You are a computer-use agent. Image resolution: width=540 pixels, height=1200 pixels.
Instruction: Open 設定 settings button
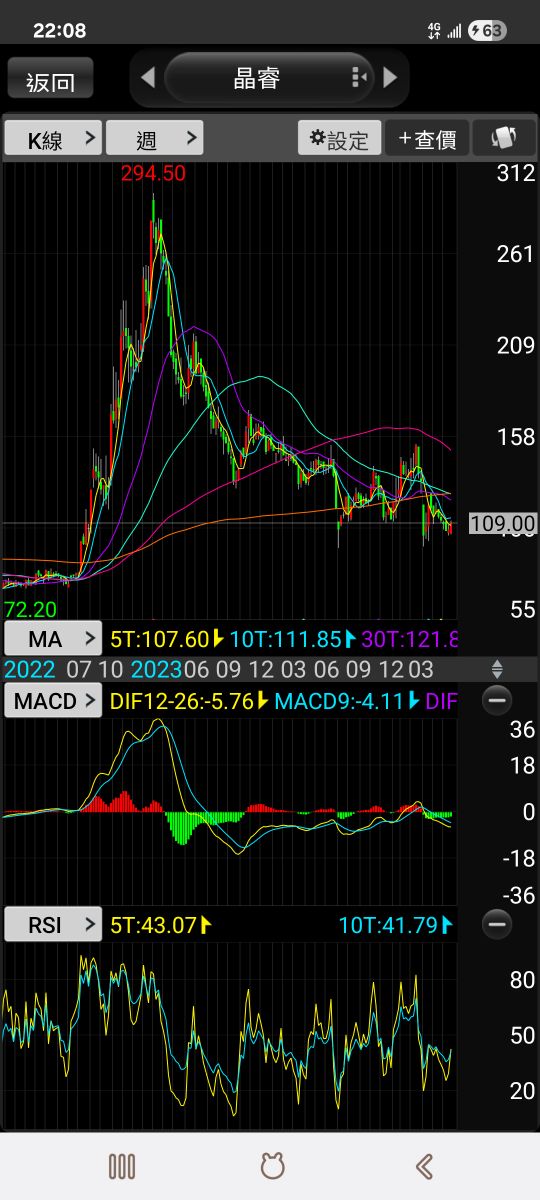[340, 138]
